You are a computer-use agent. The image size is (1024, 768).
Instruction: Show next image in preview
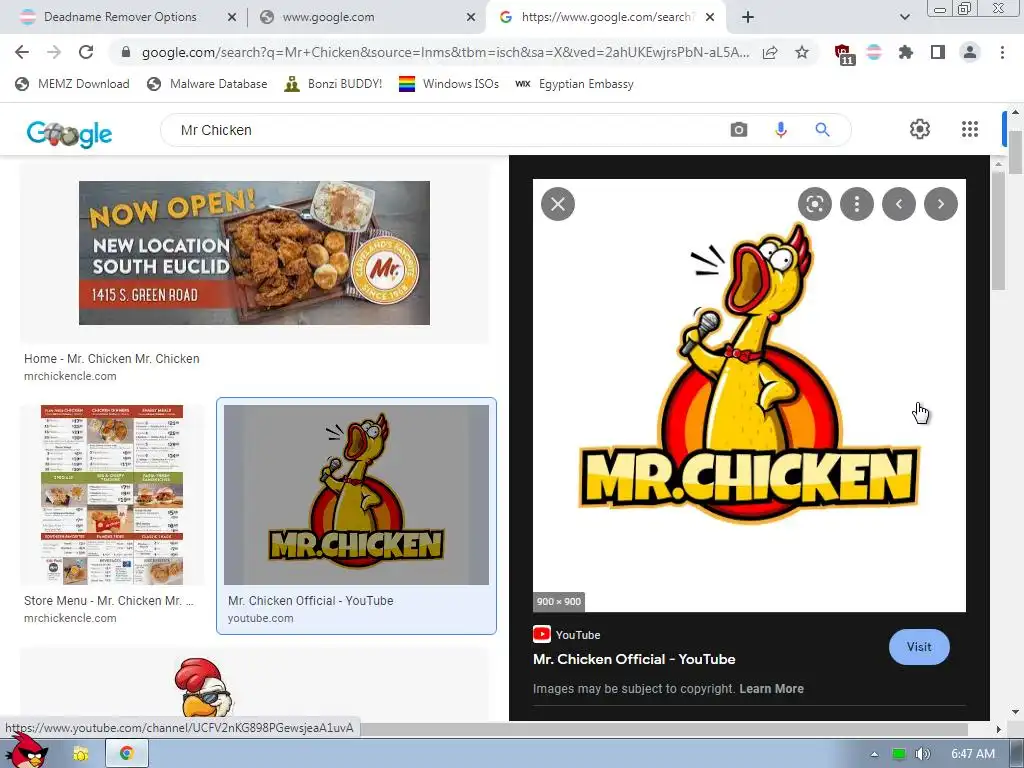(940, 204)
